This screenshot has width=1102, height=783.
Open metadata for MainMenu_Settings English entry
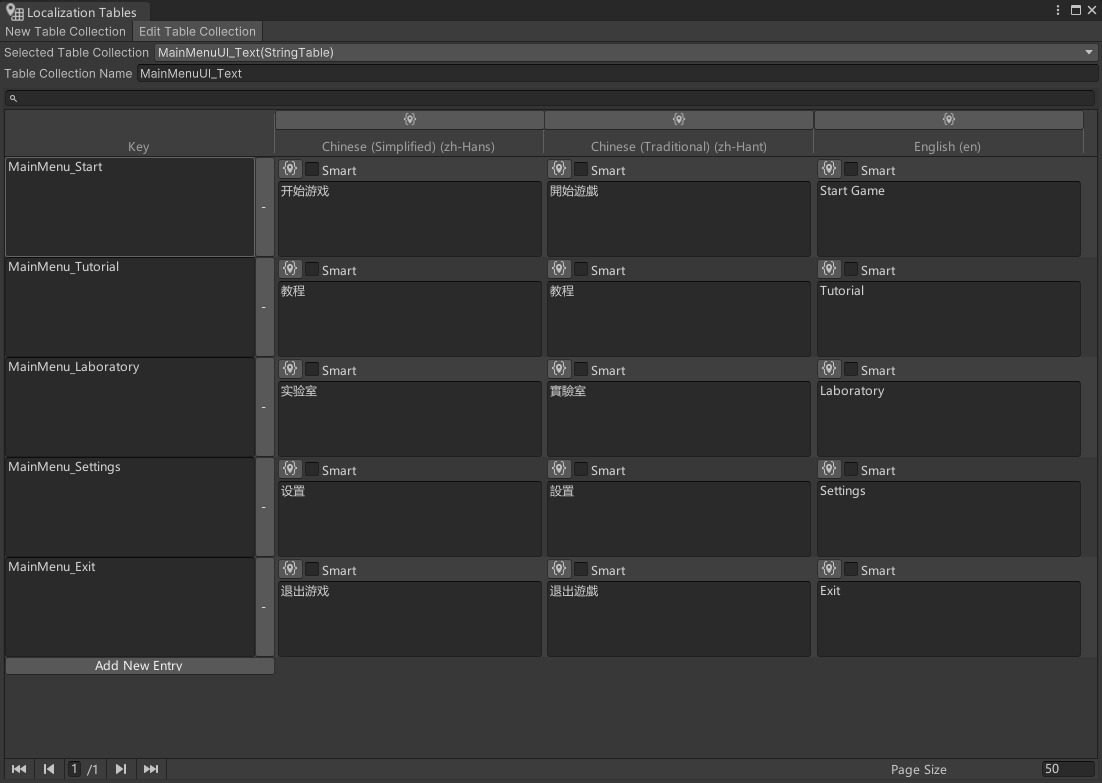(x=829, y=470)
